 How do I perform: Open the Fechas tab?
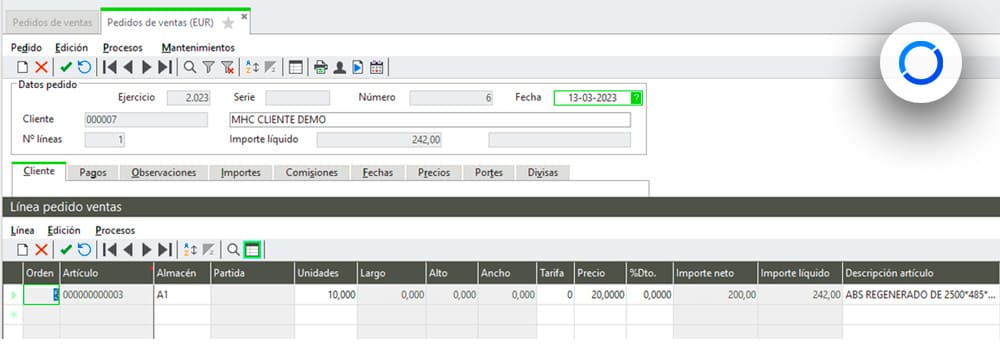point(378,172)
